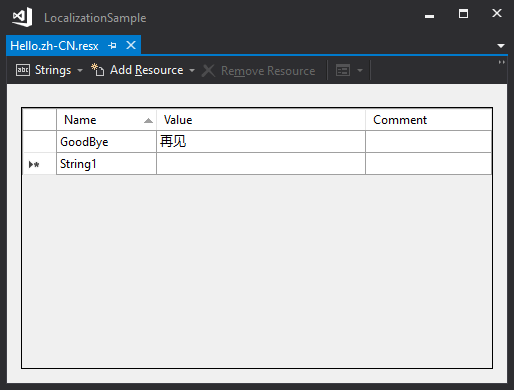The image size is (514, 390).
Task: Pin the Hello.zh-CN.resx tab
Action: coord(112,45)
